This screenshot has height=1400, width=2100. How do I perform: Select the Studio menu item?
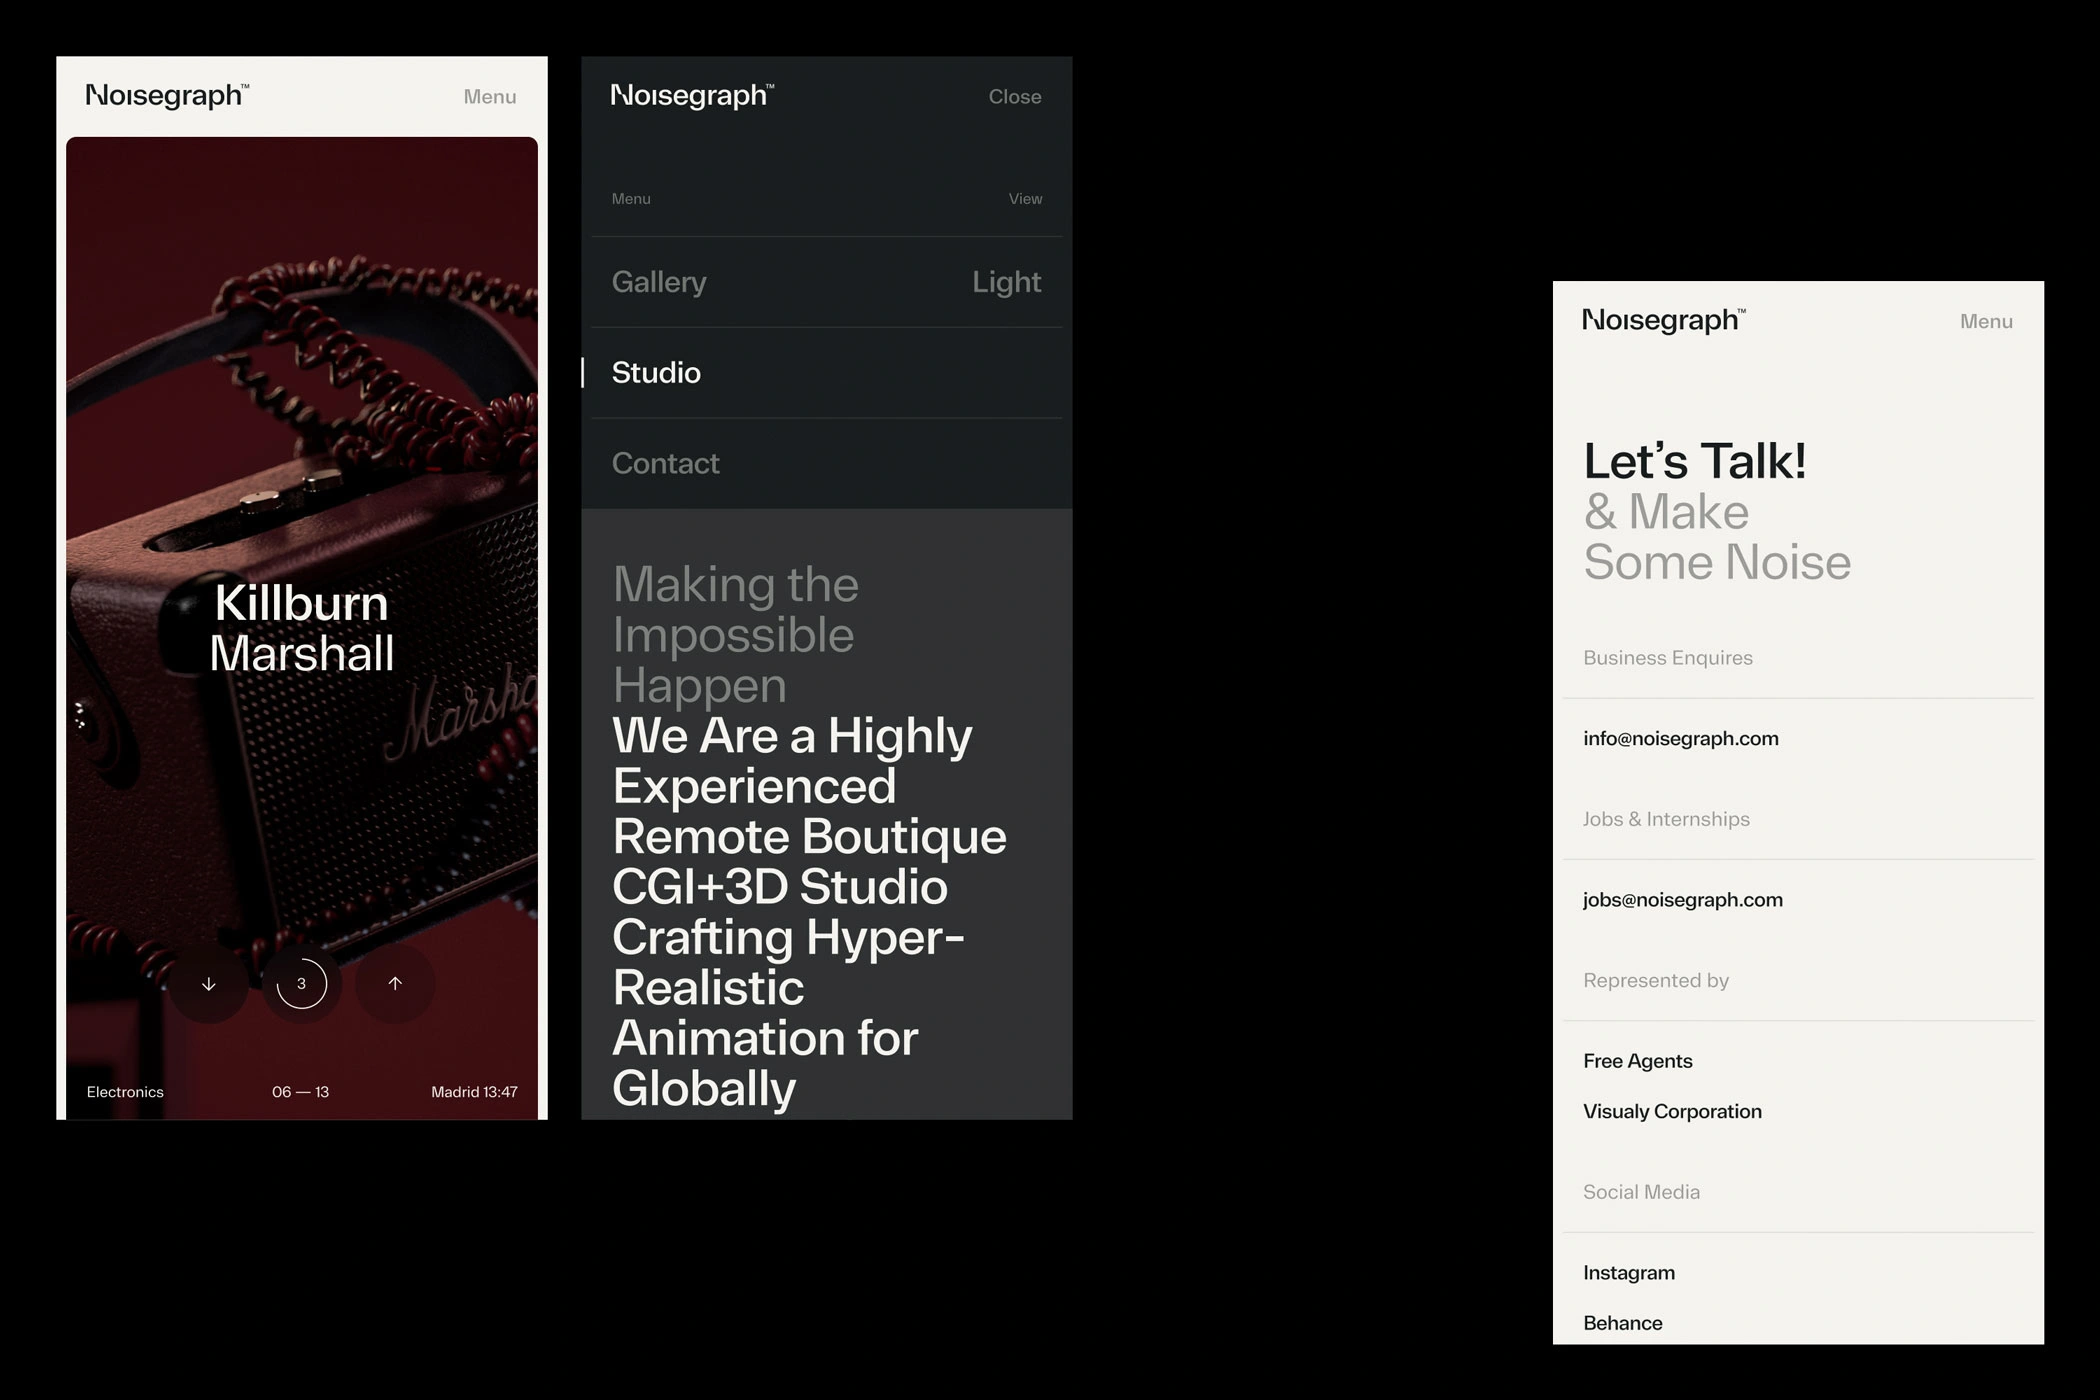[x=656, y=373]
